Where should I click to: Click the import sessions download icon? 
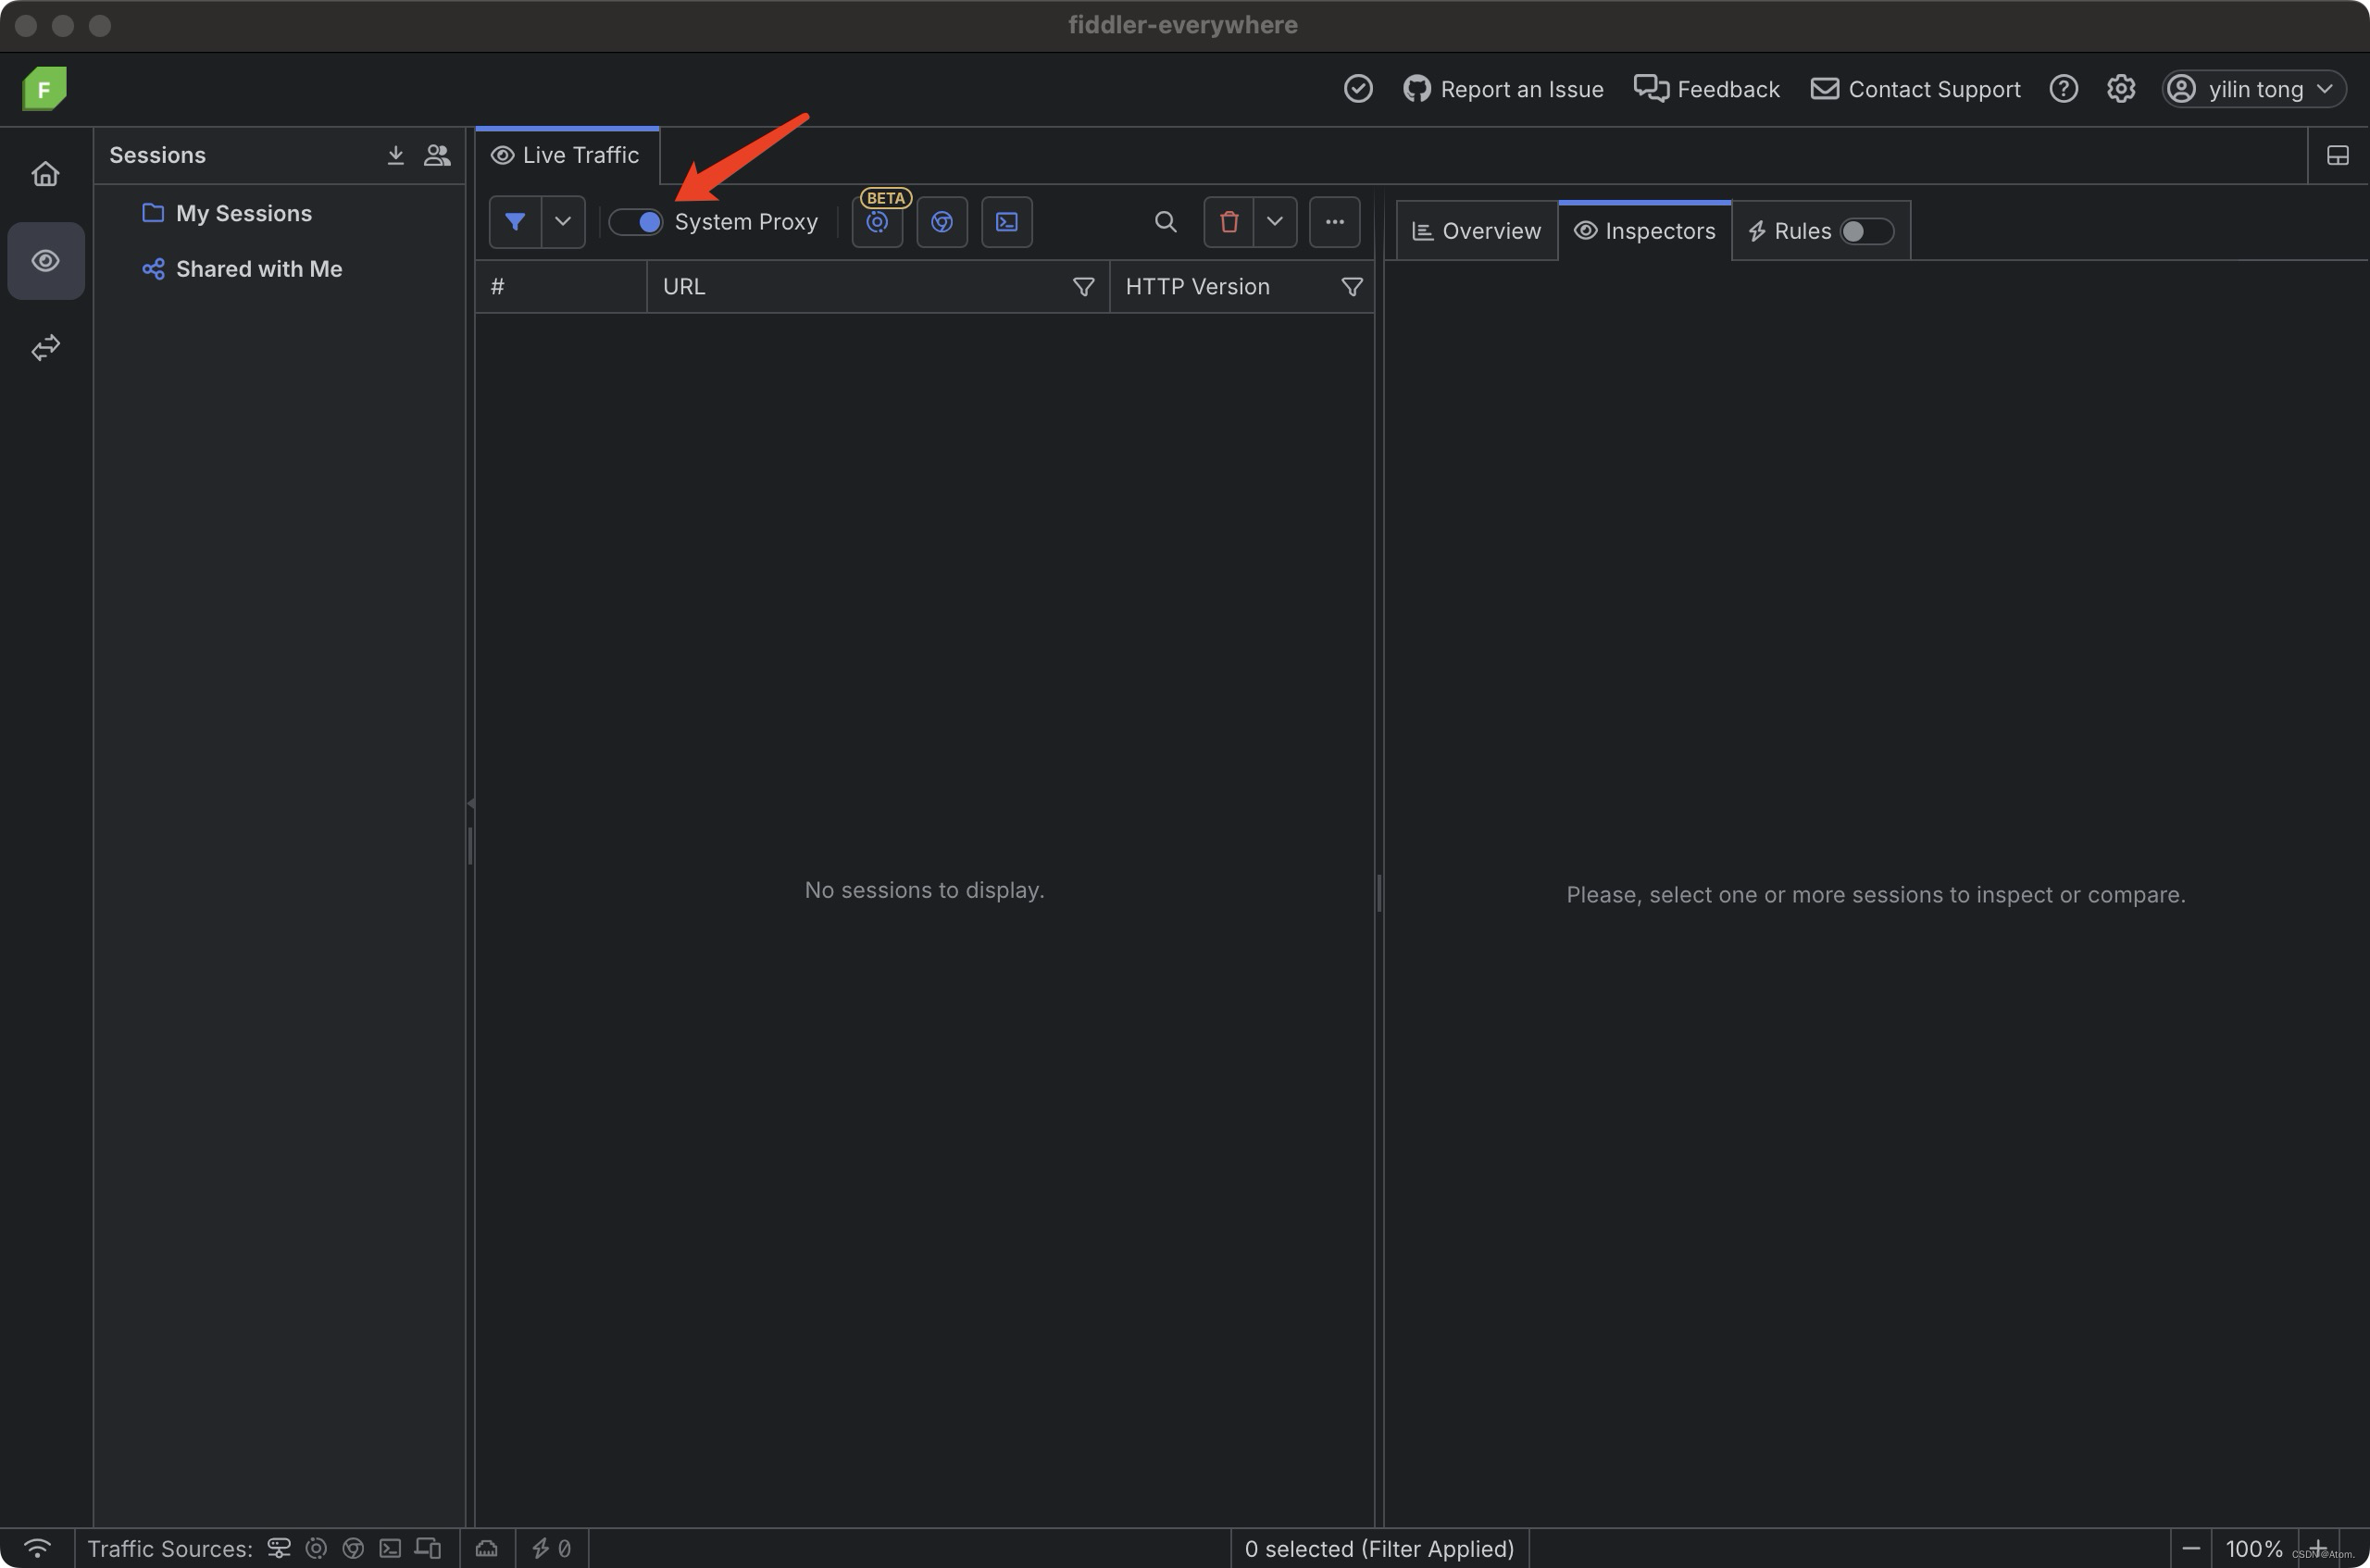click(x=396, y=155)
